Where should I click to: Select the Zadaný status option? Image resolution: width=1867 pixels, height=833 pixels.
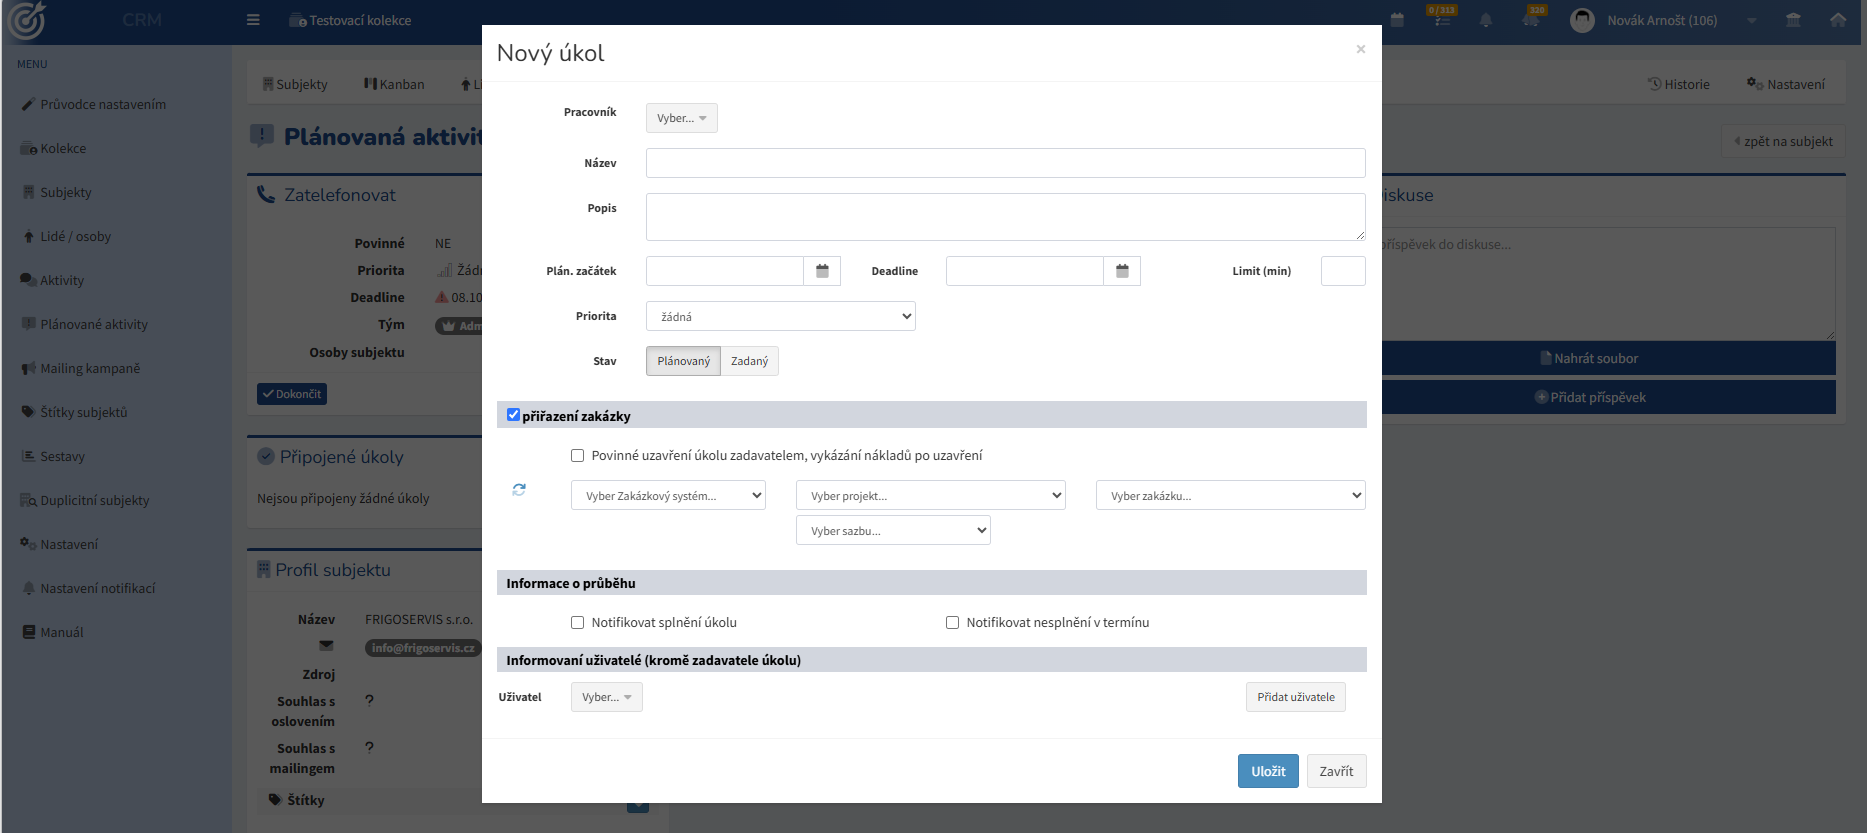coord(749,361)
